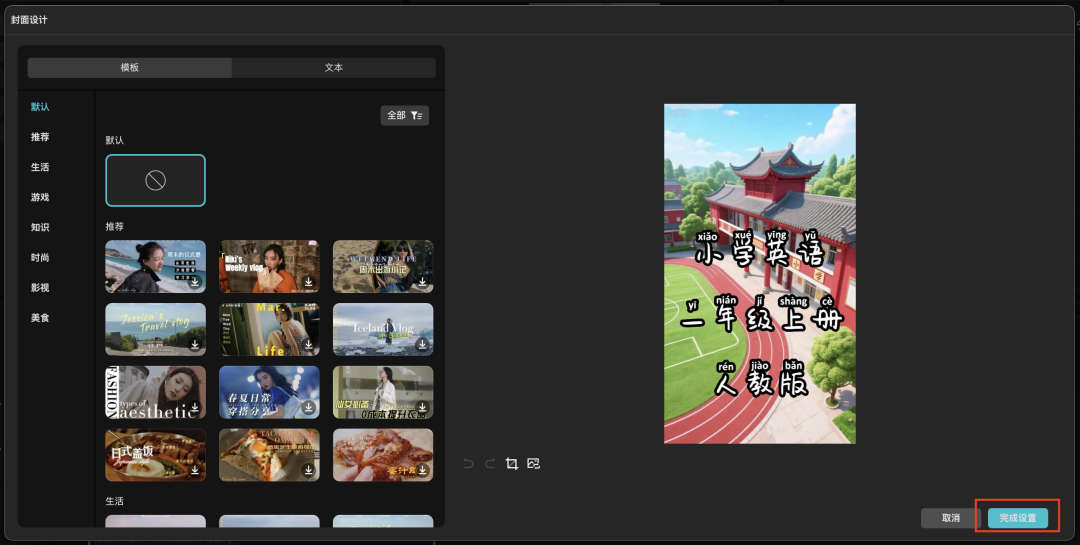
Task: Click the 生活 section heading below templates
Action: pos(114,501)
